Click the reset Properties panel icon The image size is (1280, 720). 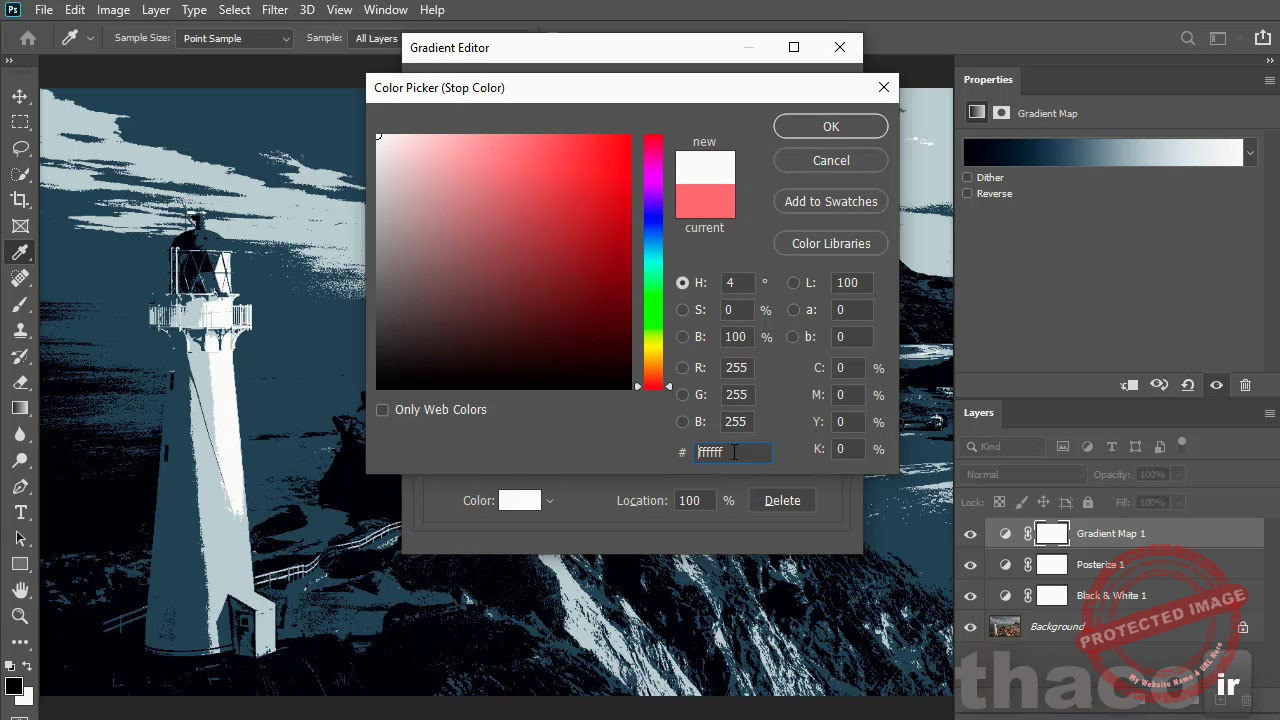(1189, 385)
